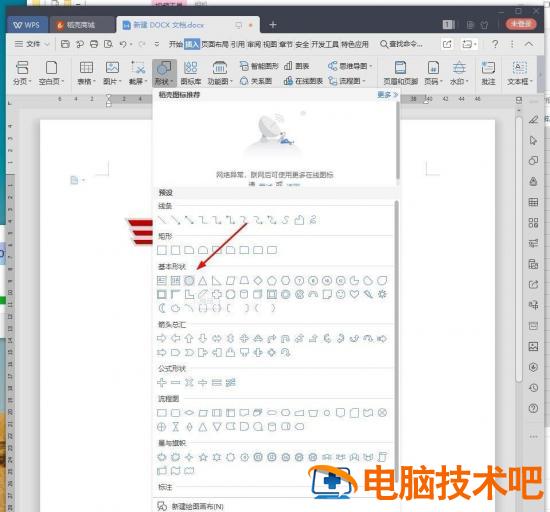This screenshot has height=512, width=550.
Task: Select the smiley face basic shape
Action: 341,294
